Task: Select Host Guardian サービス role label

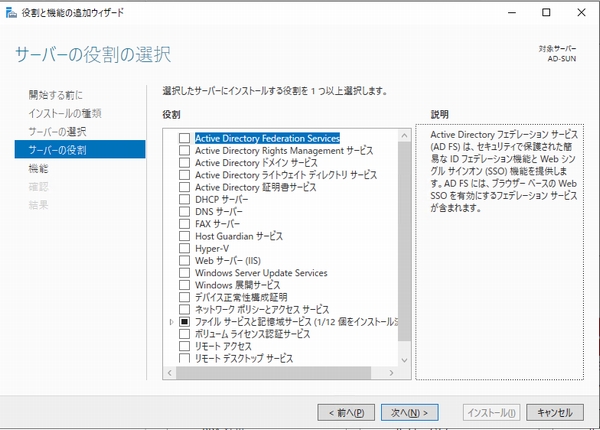Action: 239,236
